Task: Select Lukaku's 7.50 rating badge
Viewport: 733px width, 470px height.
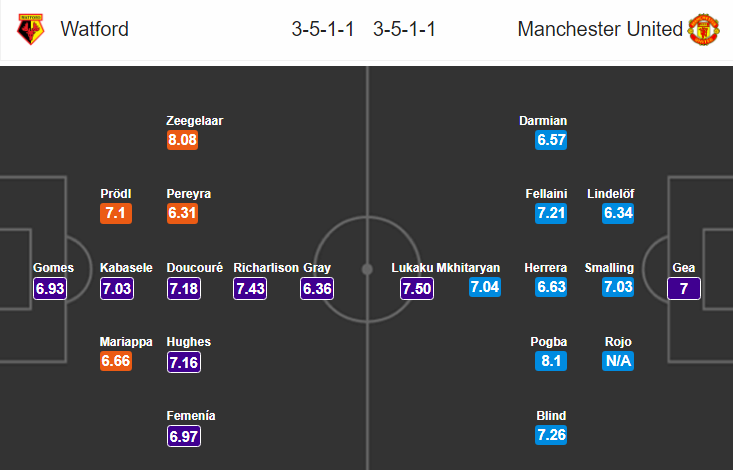Action: [x=417, y=288]
